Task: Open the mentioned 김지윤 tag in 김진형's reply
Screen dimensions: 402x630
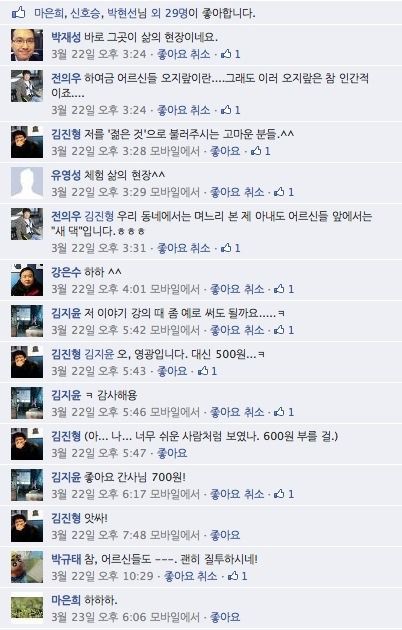Action: pyautogui.click(x=99, y=354)
